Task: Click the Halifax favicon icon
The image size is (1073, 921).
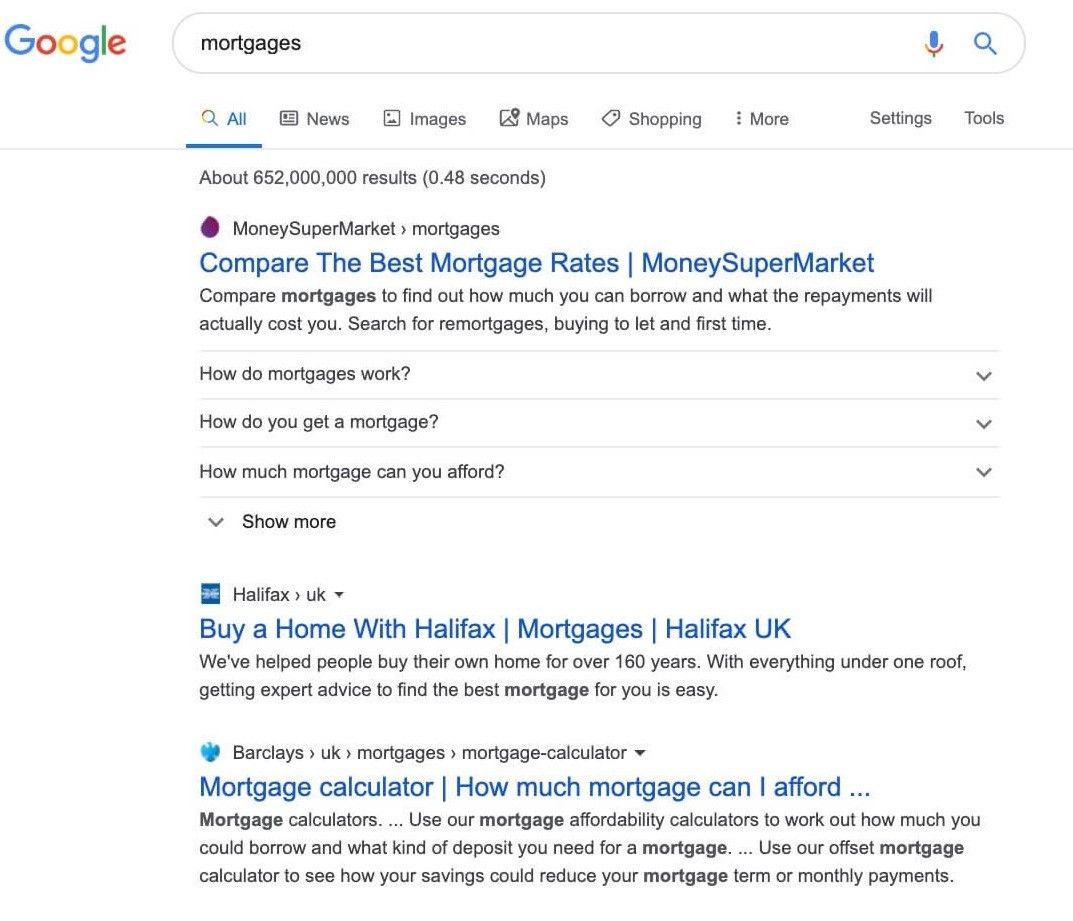Action: (x=210, y=593)
